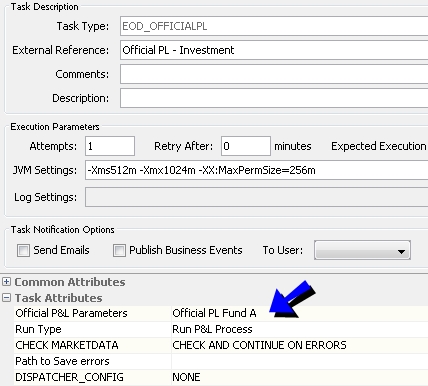Select CHECK AND CONTINUE ON ERRORS value
This screenshot has width=428, height=386.
pyautogui.click(x=259, y=345)
